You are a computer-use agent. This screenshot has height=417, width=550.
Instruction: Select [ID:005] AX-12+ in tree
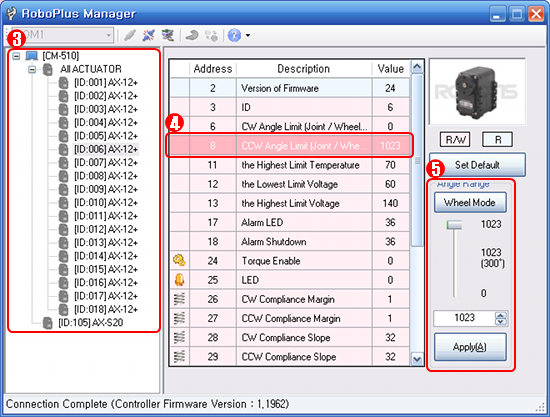[x=106, y=136]
